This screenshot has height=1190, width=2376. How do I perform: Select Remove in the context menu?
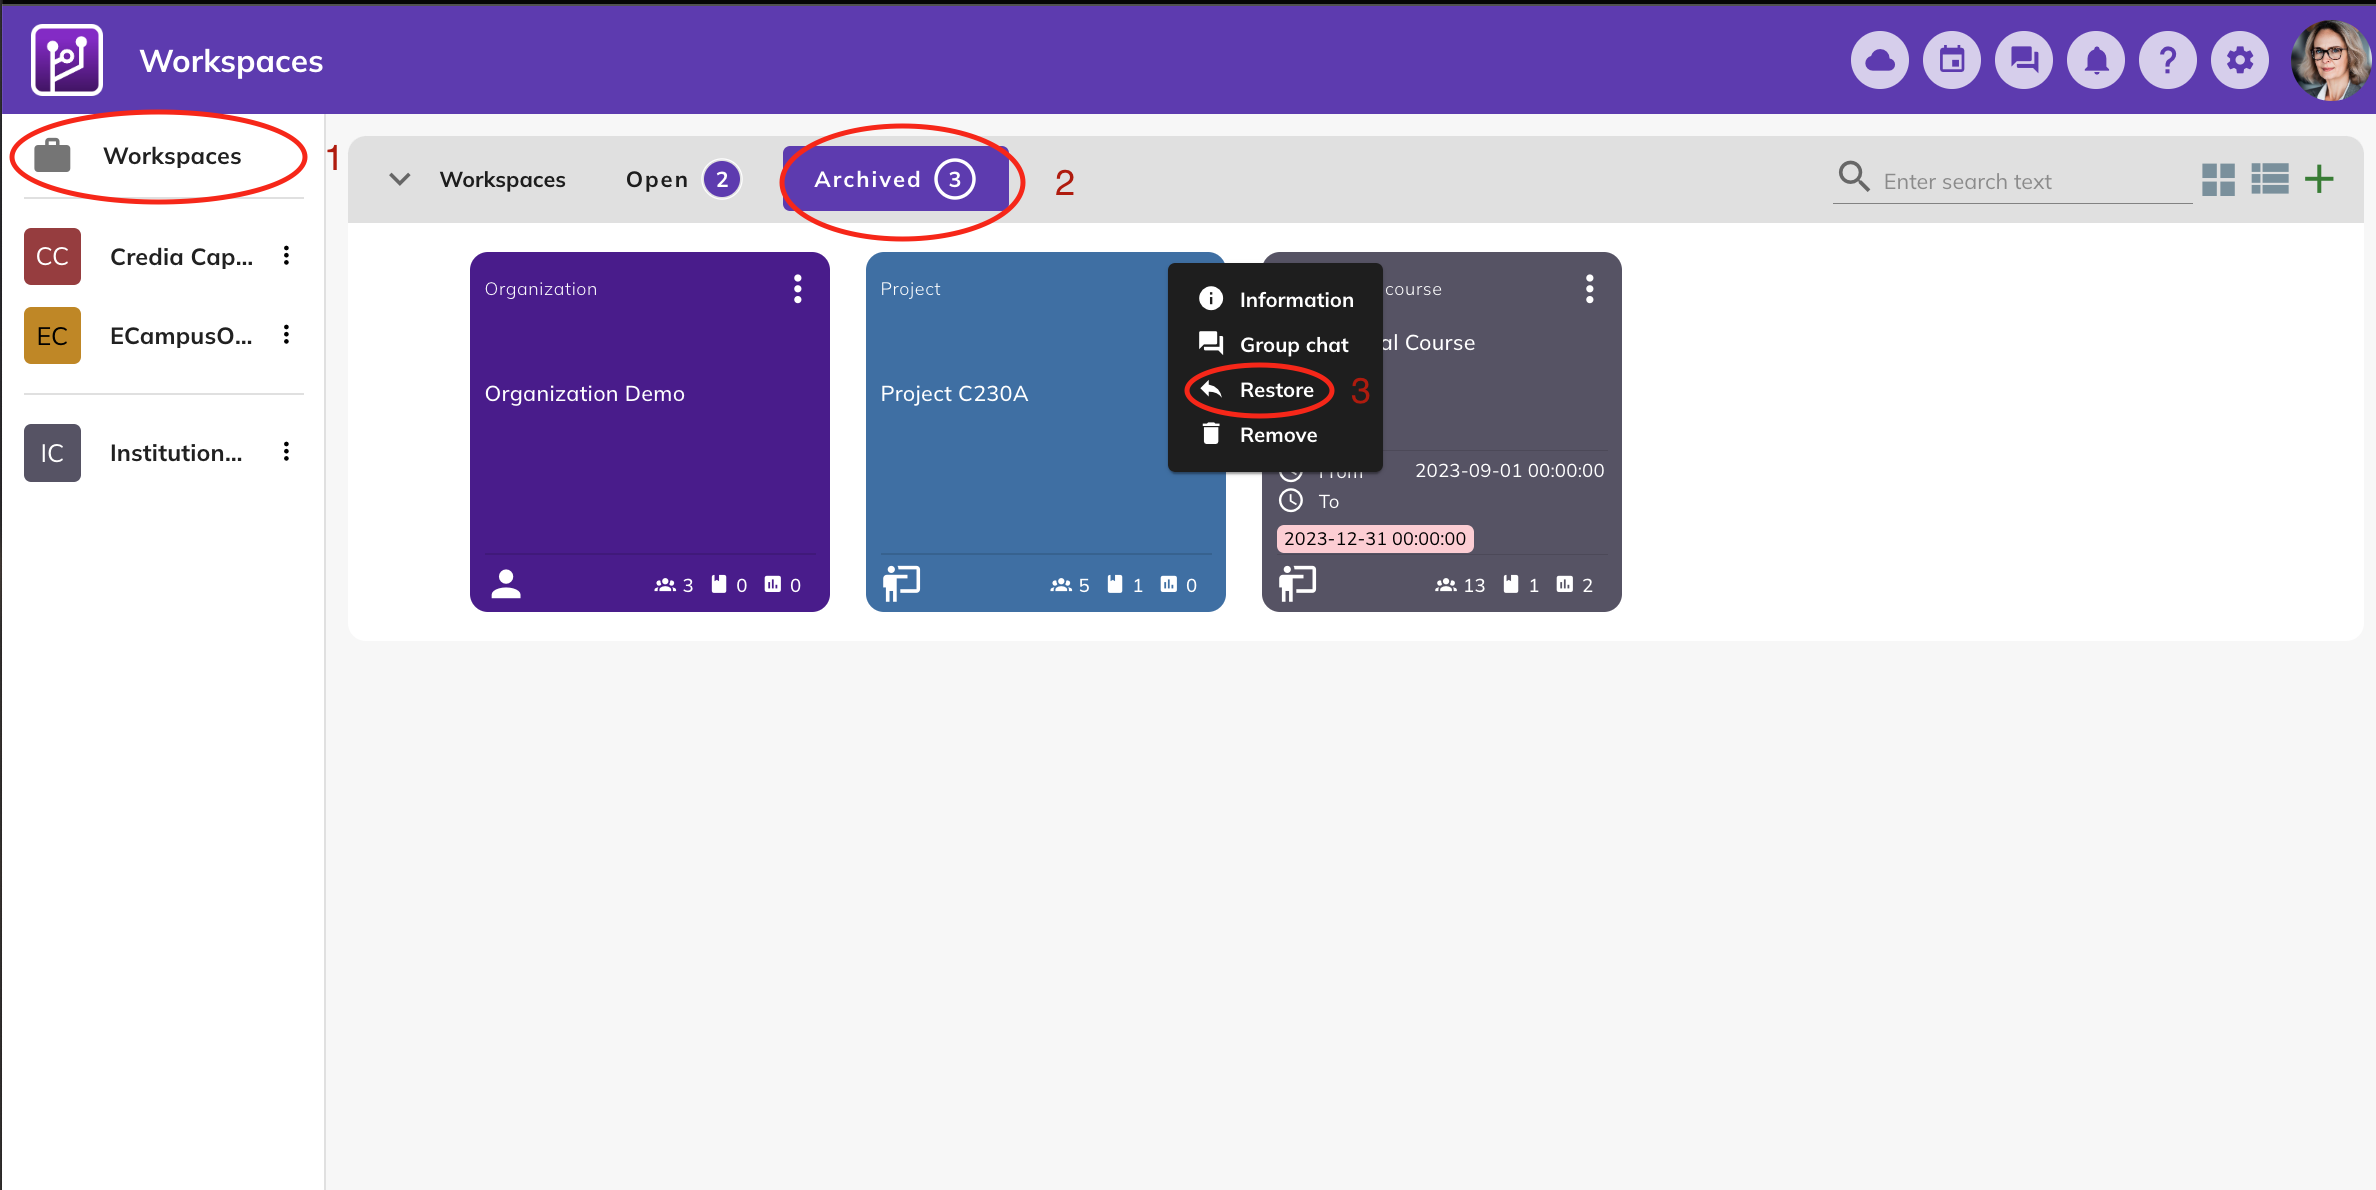tap(1277, 435)
